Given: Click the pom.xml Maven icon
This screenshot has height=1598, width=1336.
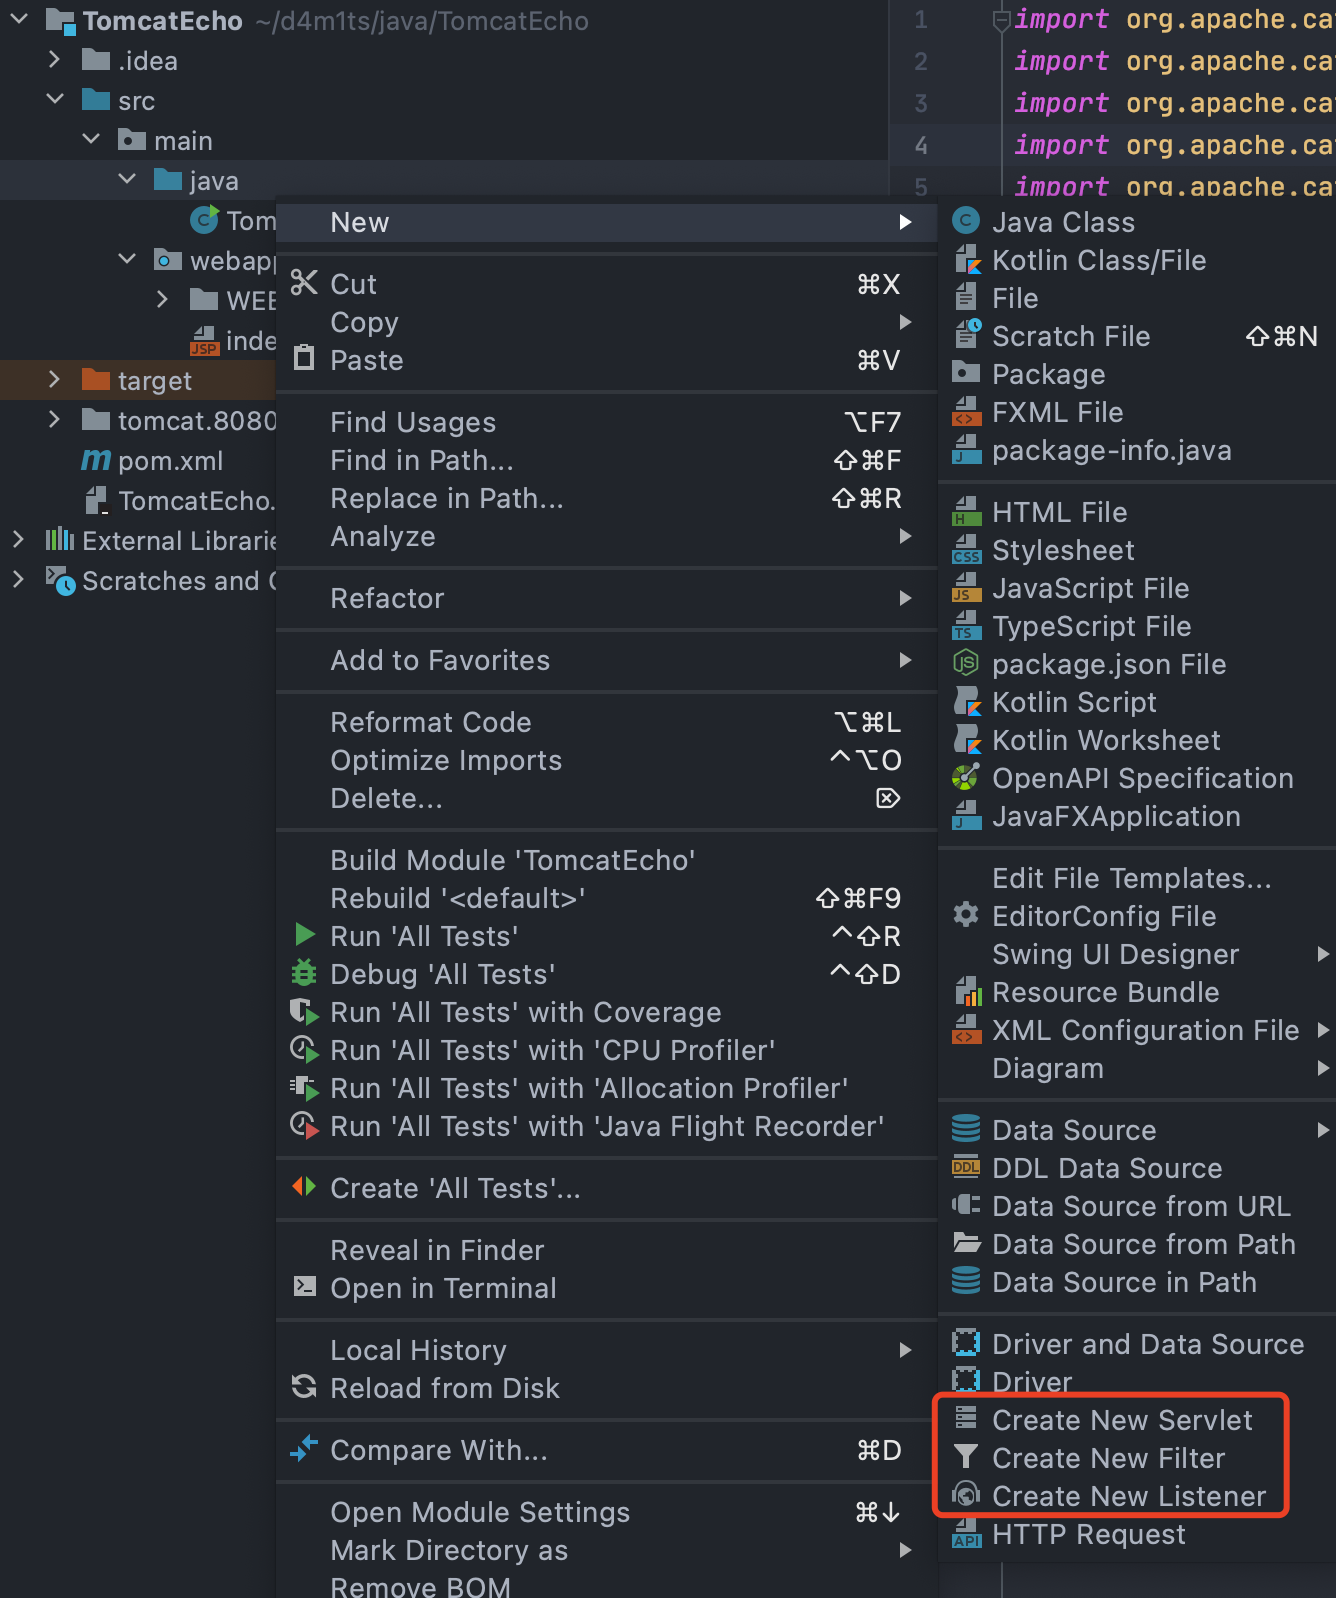Looking at the screenshot, I should (x=96, y=460).
